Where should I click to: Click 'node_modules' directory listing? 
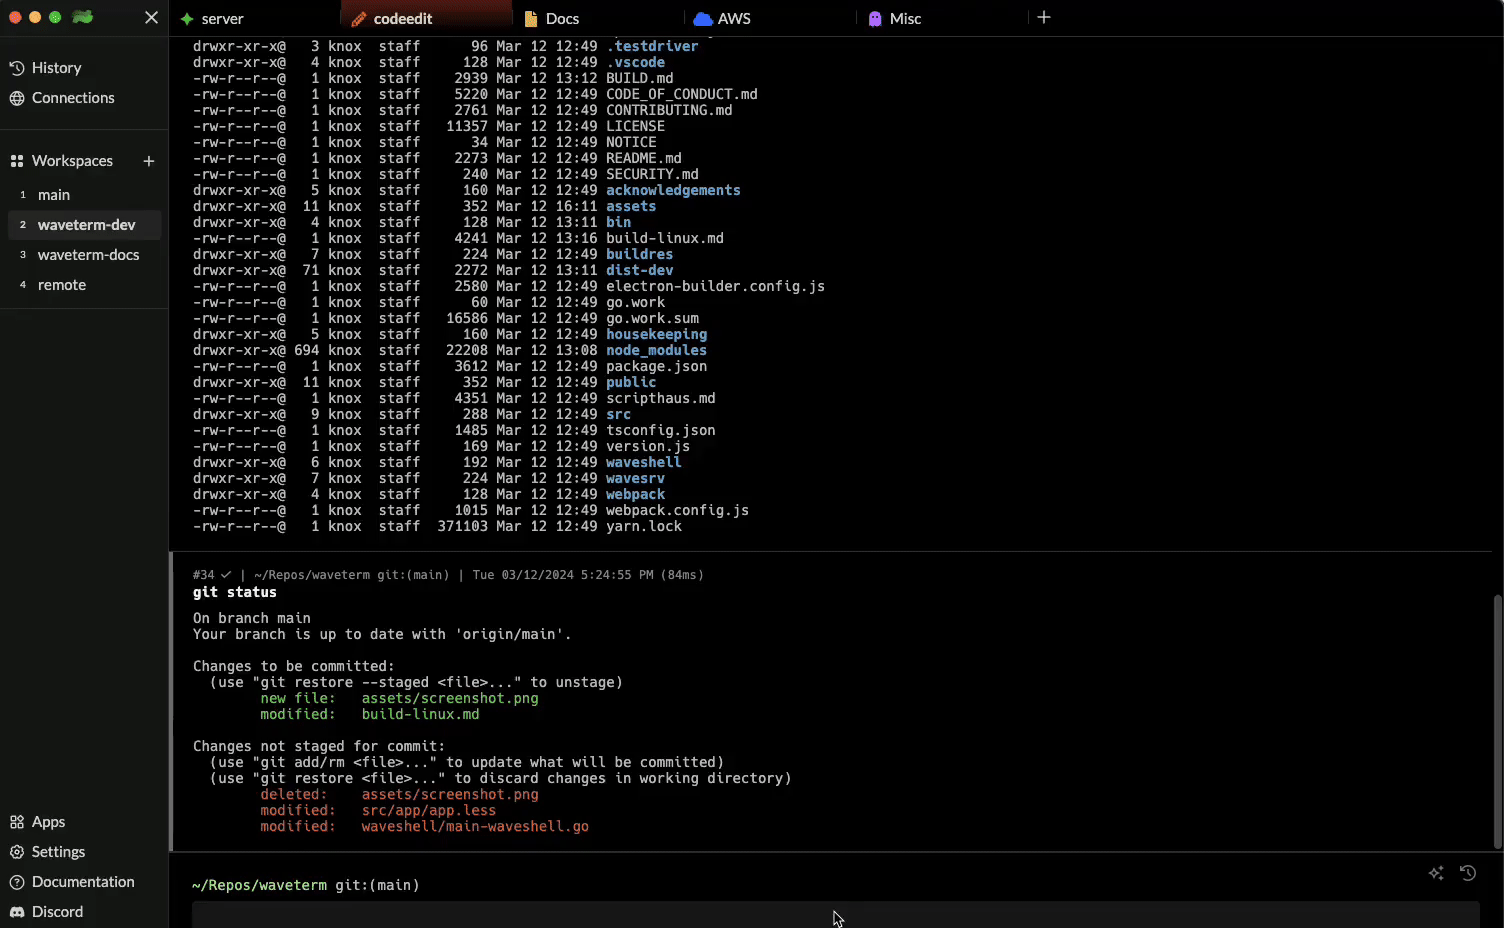tap(656, 350)
